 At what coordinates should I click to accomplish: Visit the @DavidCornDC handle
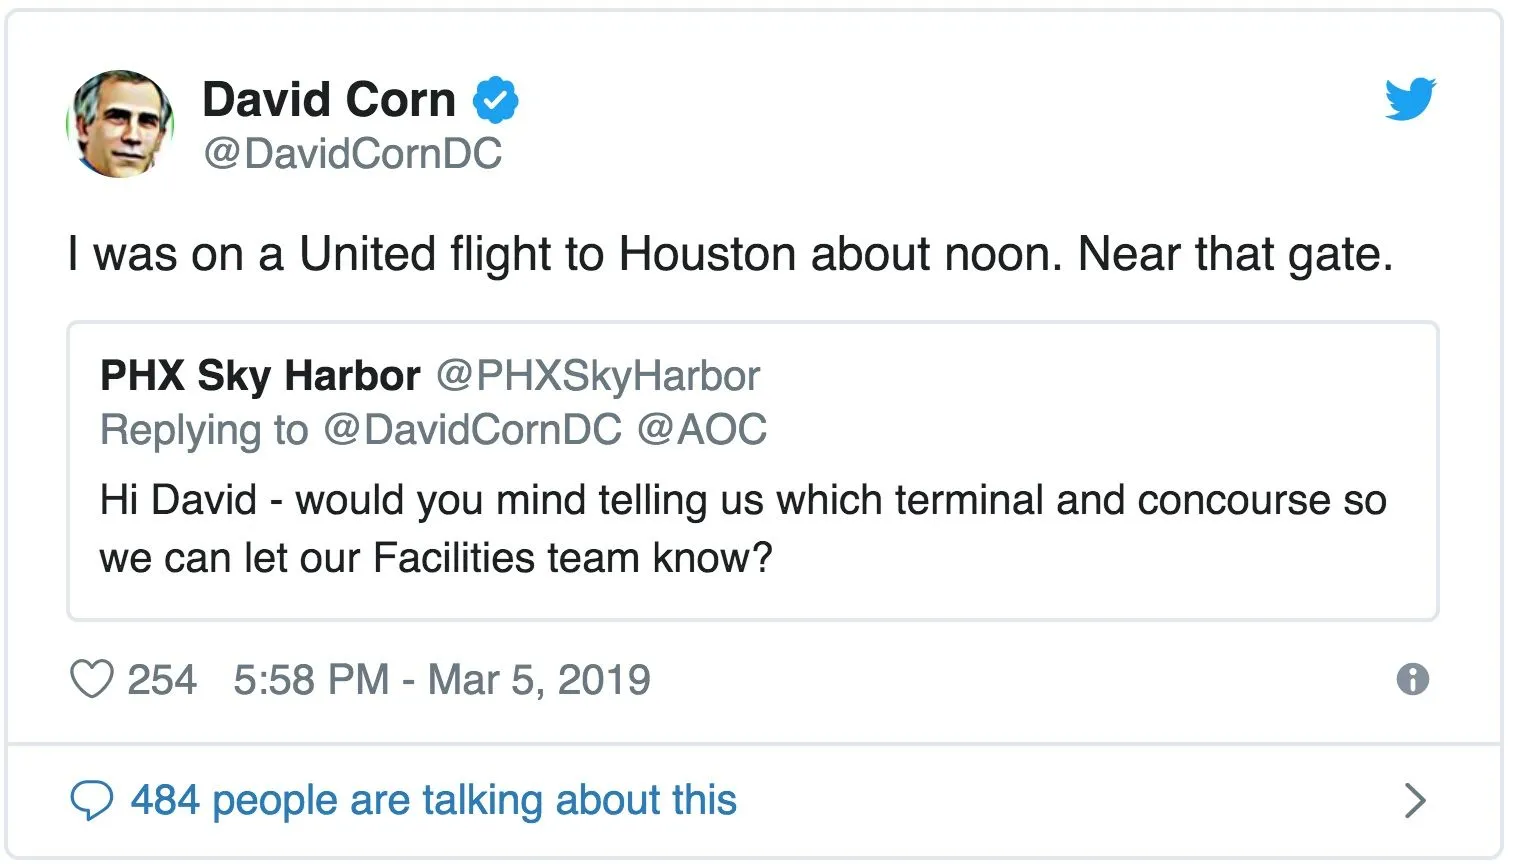[352, 154]
